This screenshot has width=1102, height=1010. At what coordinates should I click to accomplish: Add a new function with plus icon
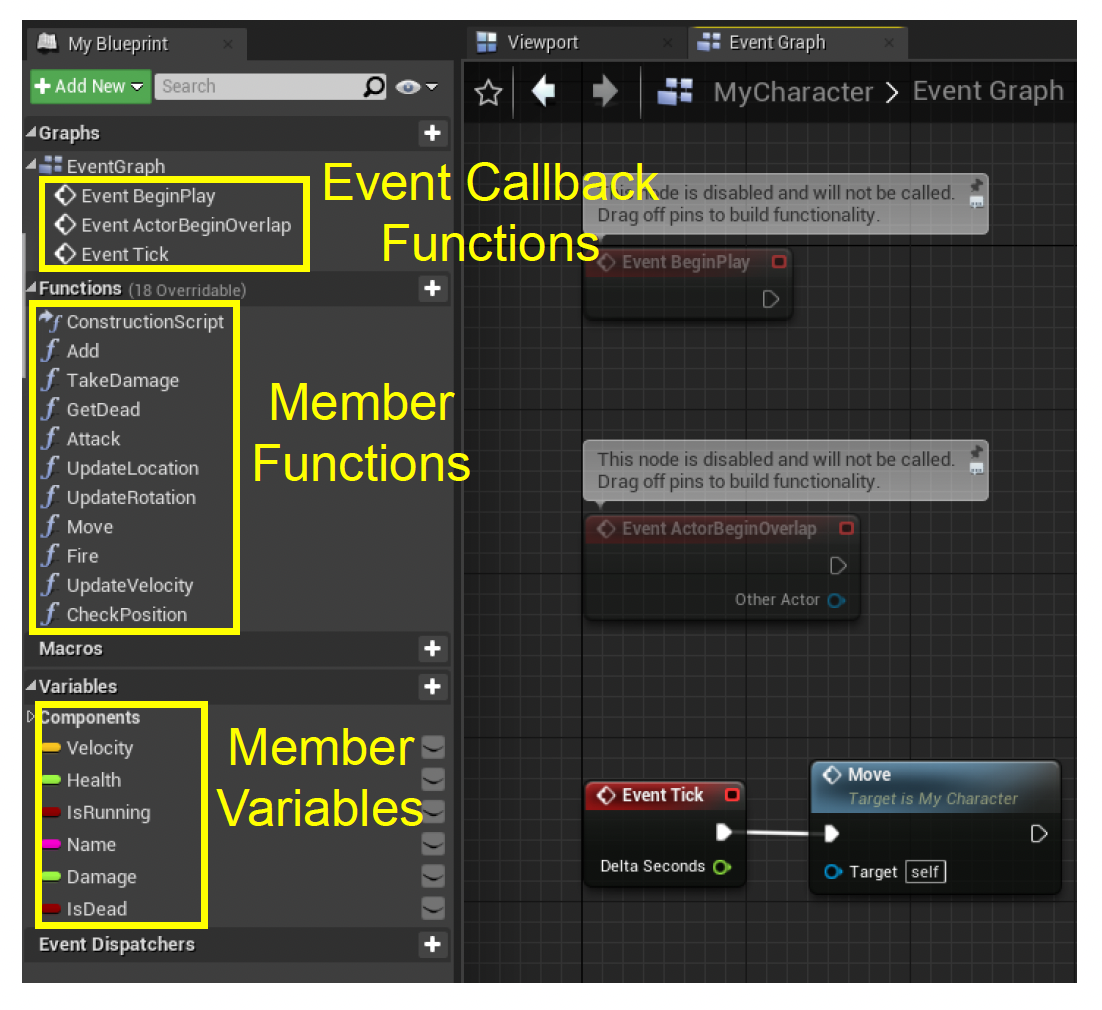coord(432,288)
